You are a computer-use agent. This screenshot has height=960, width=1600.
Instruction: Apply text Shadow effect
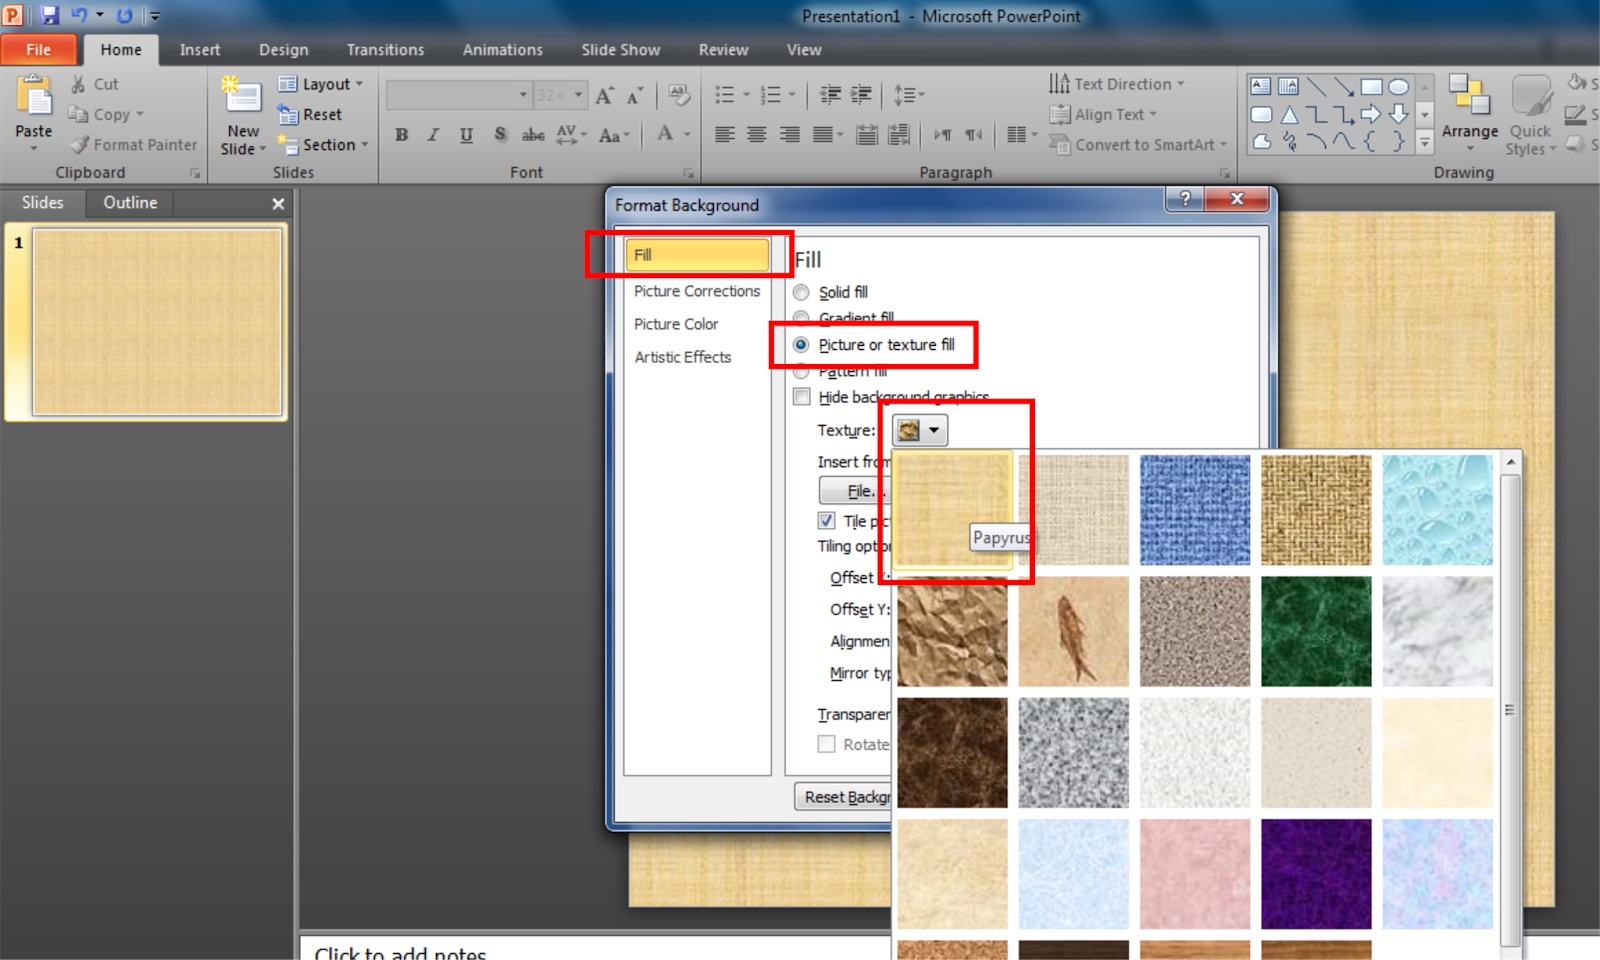pyautogui.click(x=500, y=135)
